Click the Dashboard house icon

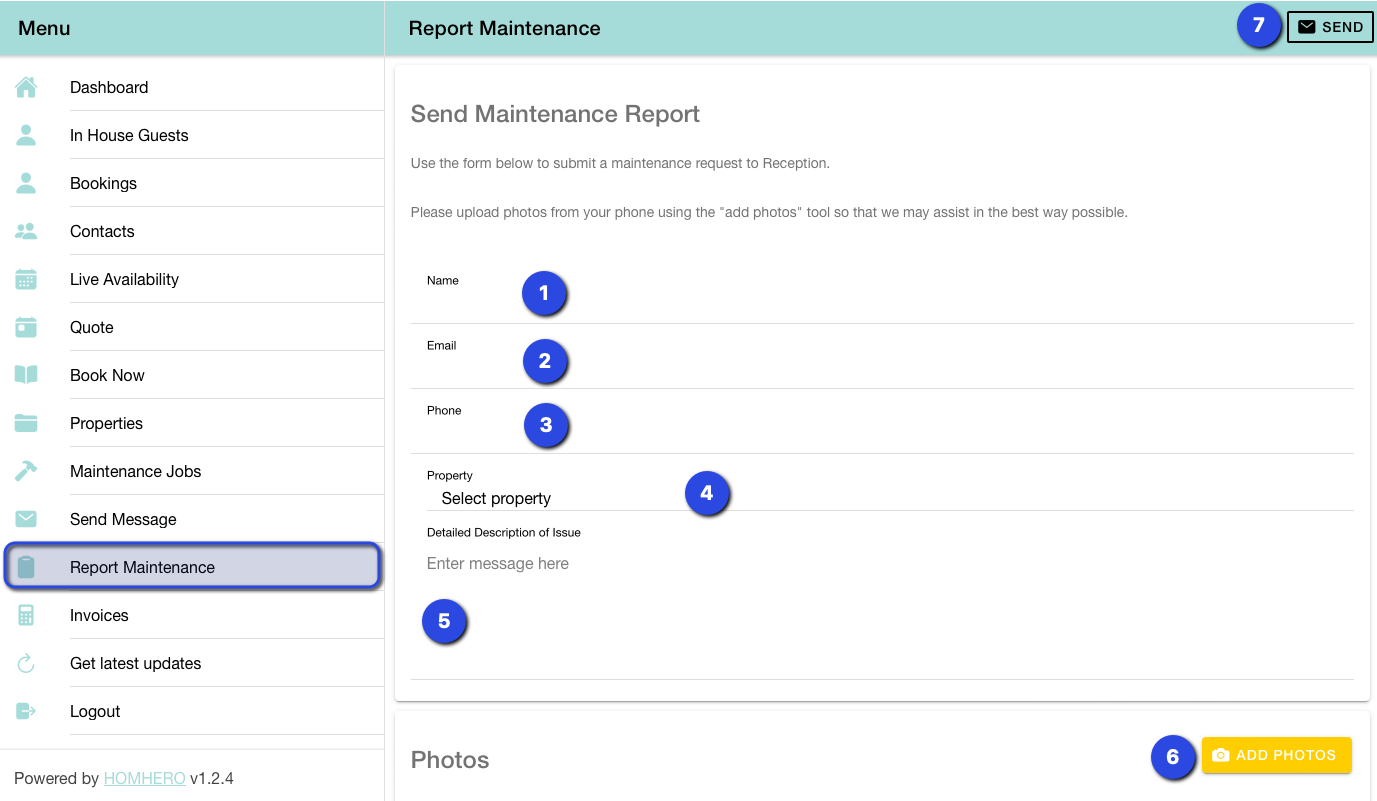[x=26, y=88]
